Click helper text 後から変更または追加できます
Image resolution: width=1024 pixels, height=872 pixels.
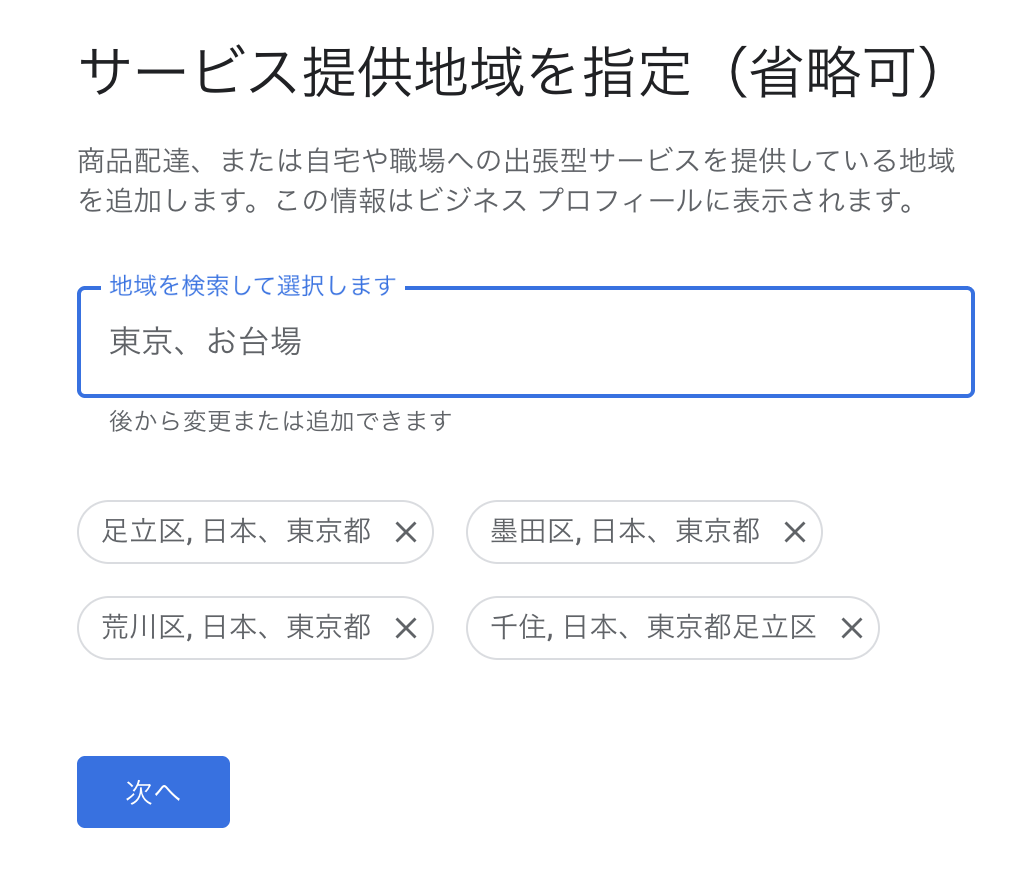tap(281, 421)
